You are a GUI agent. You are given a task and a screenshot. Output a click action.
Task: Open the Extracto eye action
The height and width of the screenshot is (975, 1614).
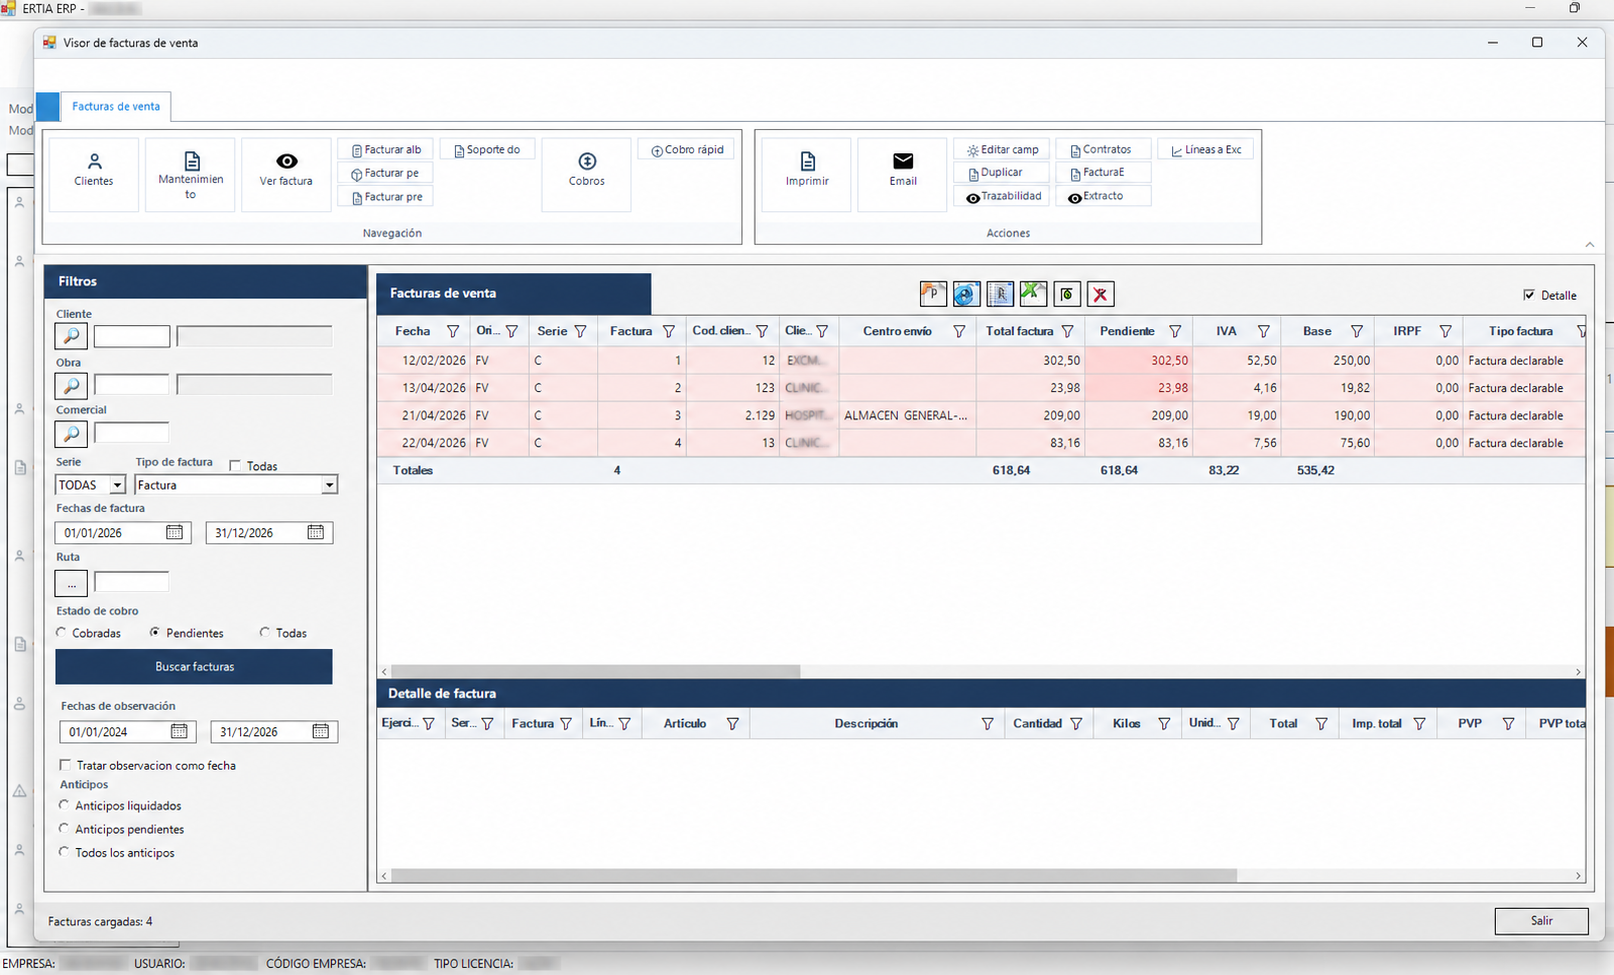pyautogui.click(x=1103, y=196)
